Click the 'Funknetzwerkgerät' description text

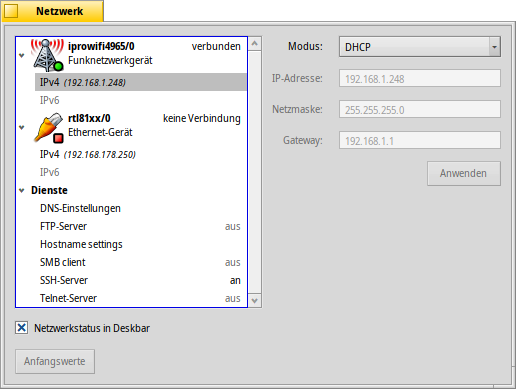tap(110, 60)
